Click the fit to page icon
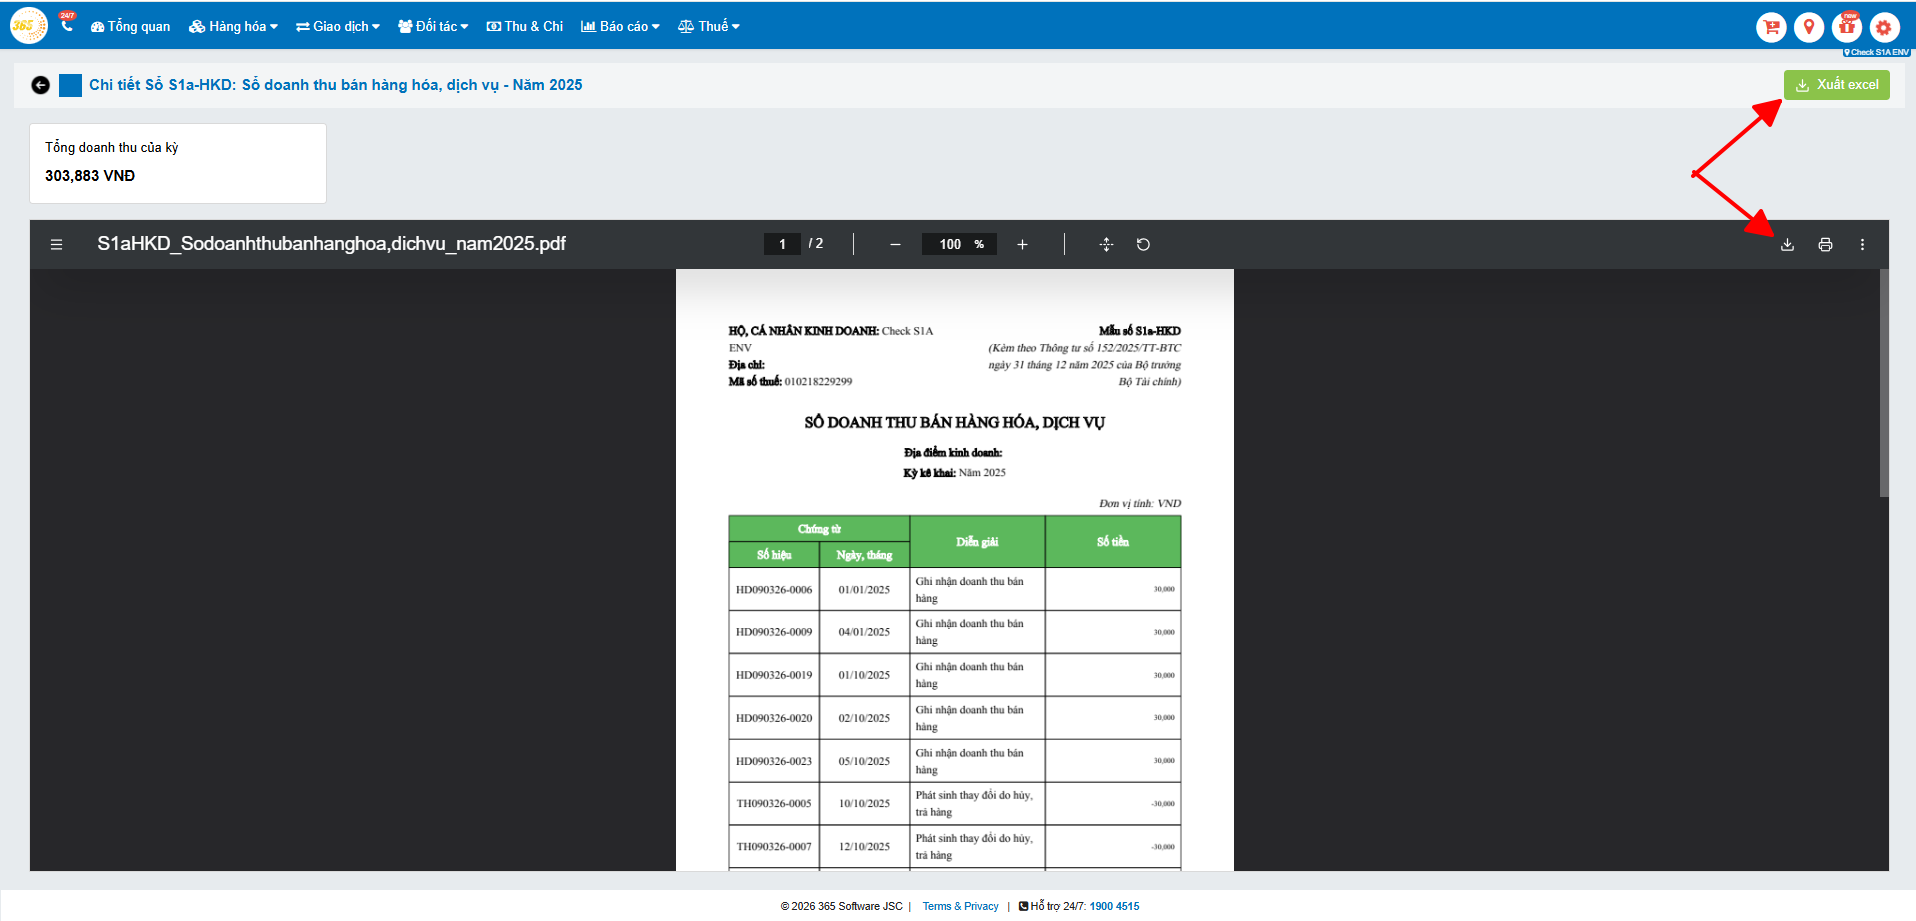1916x921 pixels. point(1106,244)
